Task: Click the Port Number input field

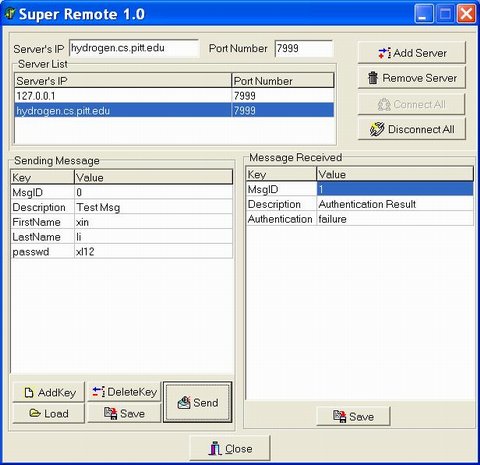Action: pyautogui.click(x=304, y=48)
